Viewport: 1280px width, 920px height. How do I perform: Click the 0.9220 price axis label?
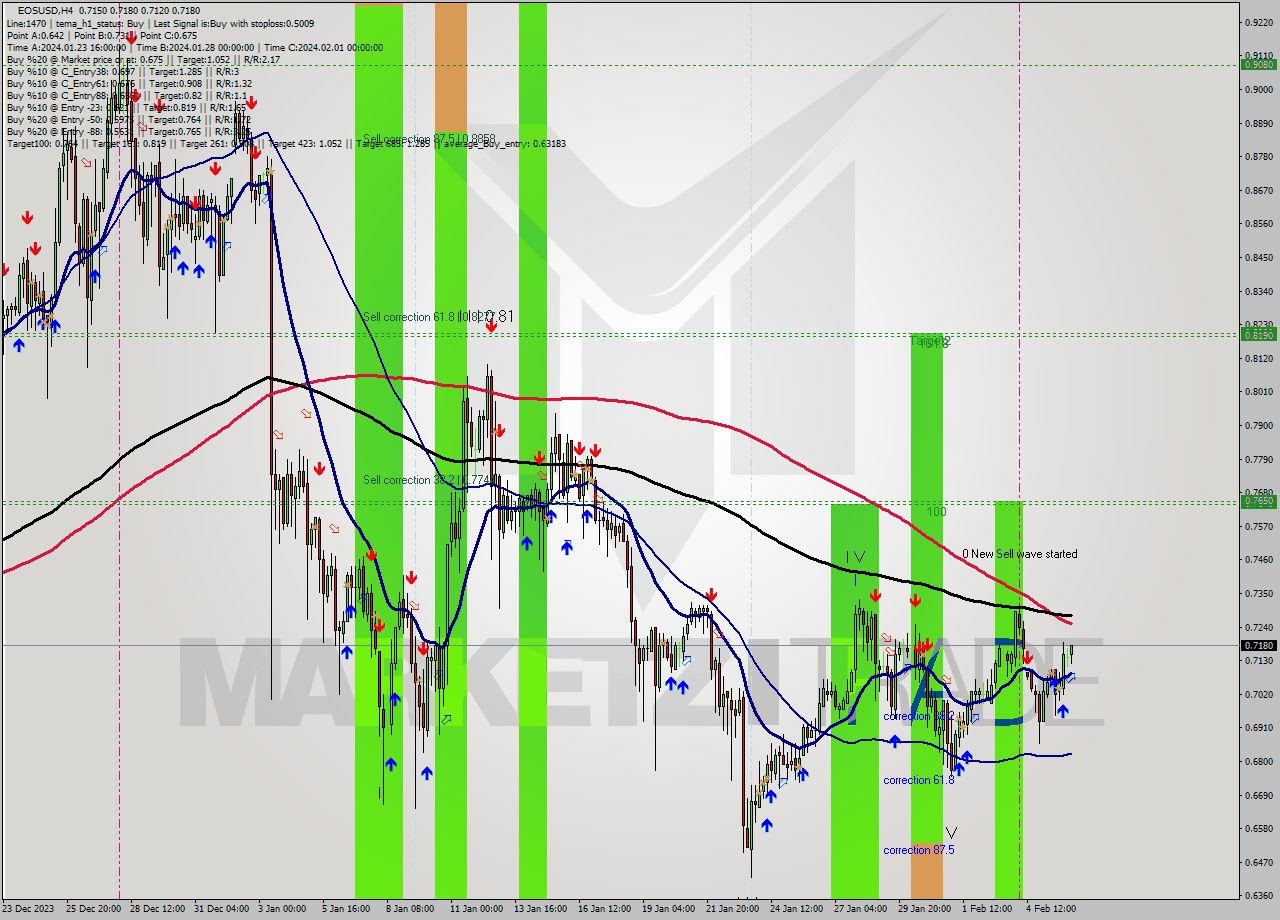pyautogui.click(x=1257, y=22)
